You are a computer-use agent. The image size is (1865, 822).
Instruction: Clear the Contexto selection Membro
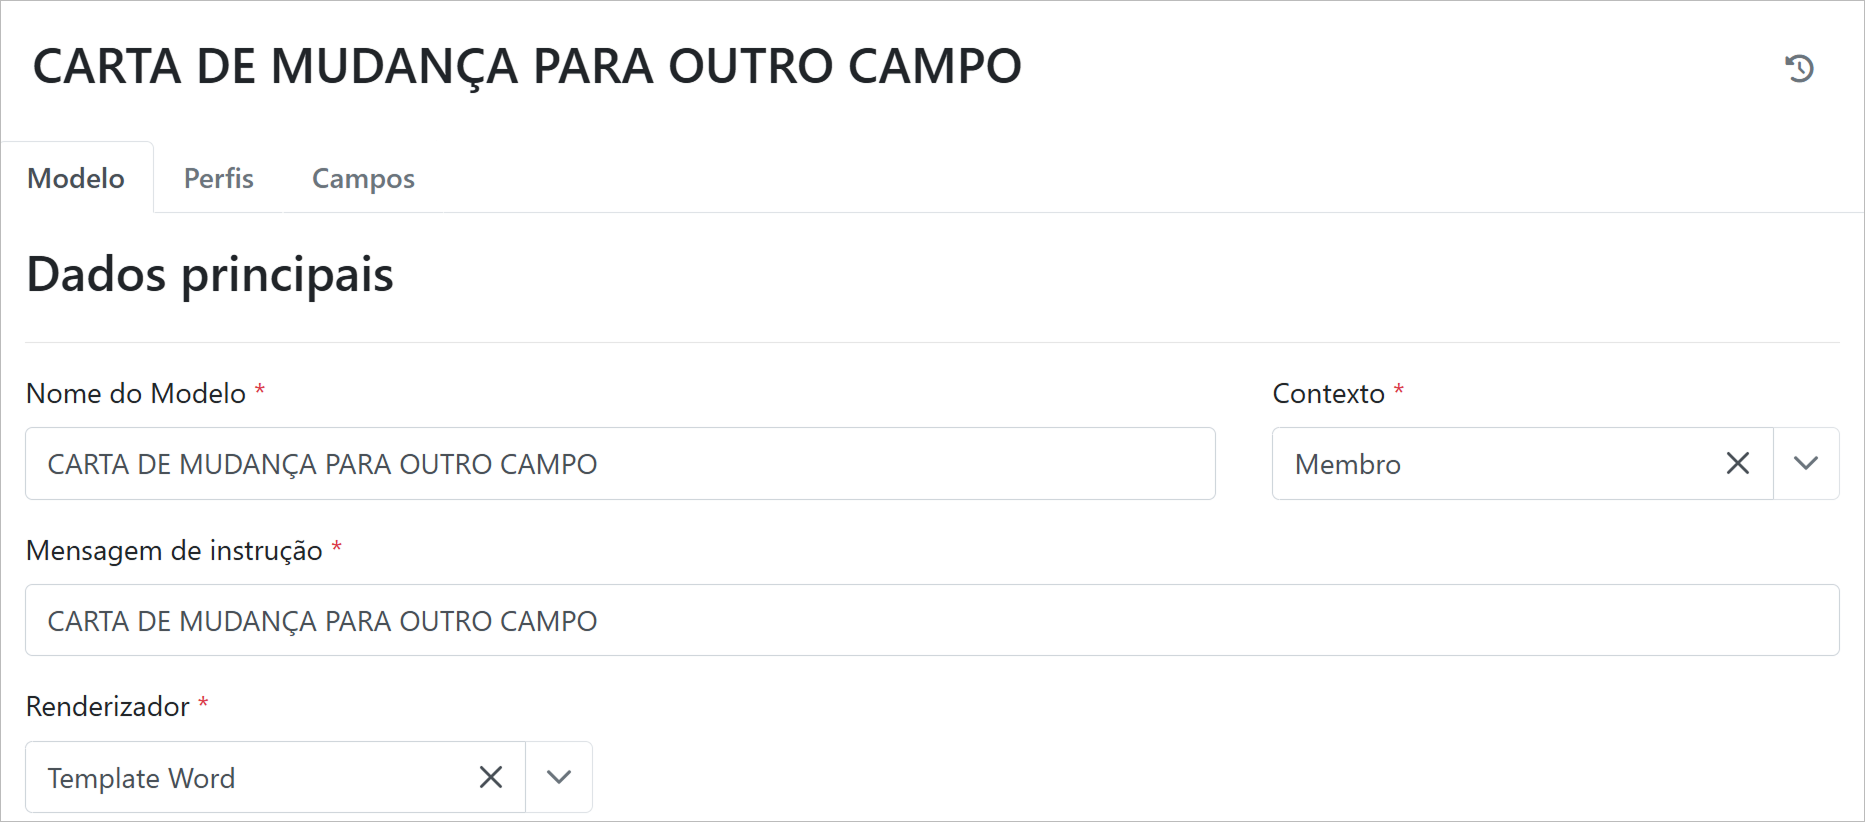(1737, 463)
